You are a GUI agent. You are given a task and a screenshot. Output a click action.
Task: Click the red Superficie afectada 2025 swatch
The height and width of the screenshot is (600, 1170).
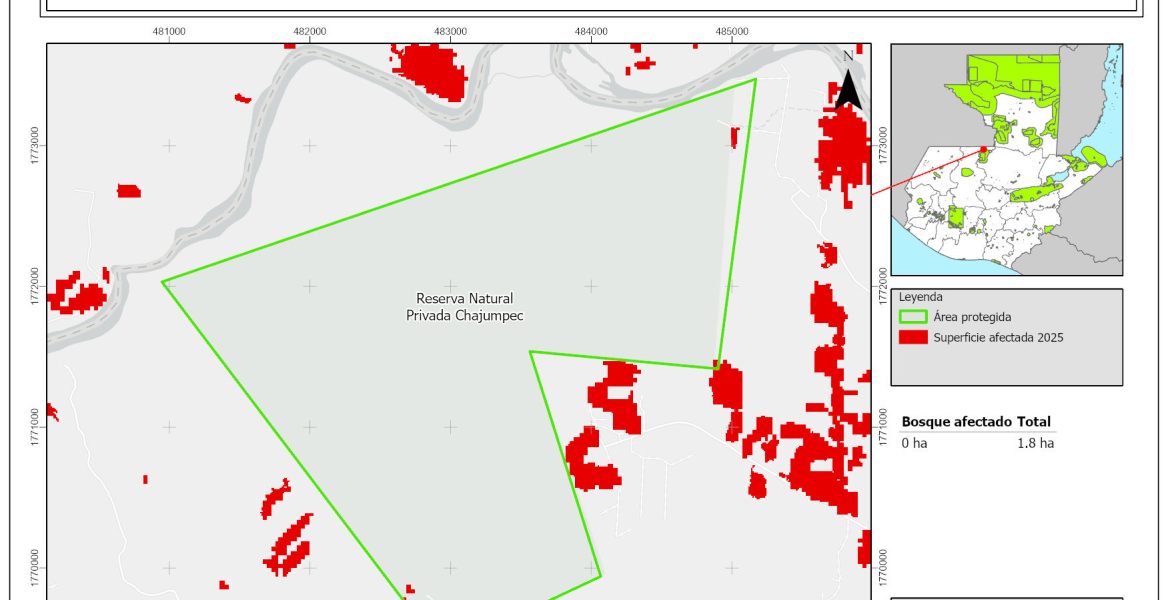pos(913,338)
